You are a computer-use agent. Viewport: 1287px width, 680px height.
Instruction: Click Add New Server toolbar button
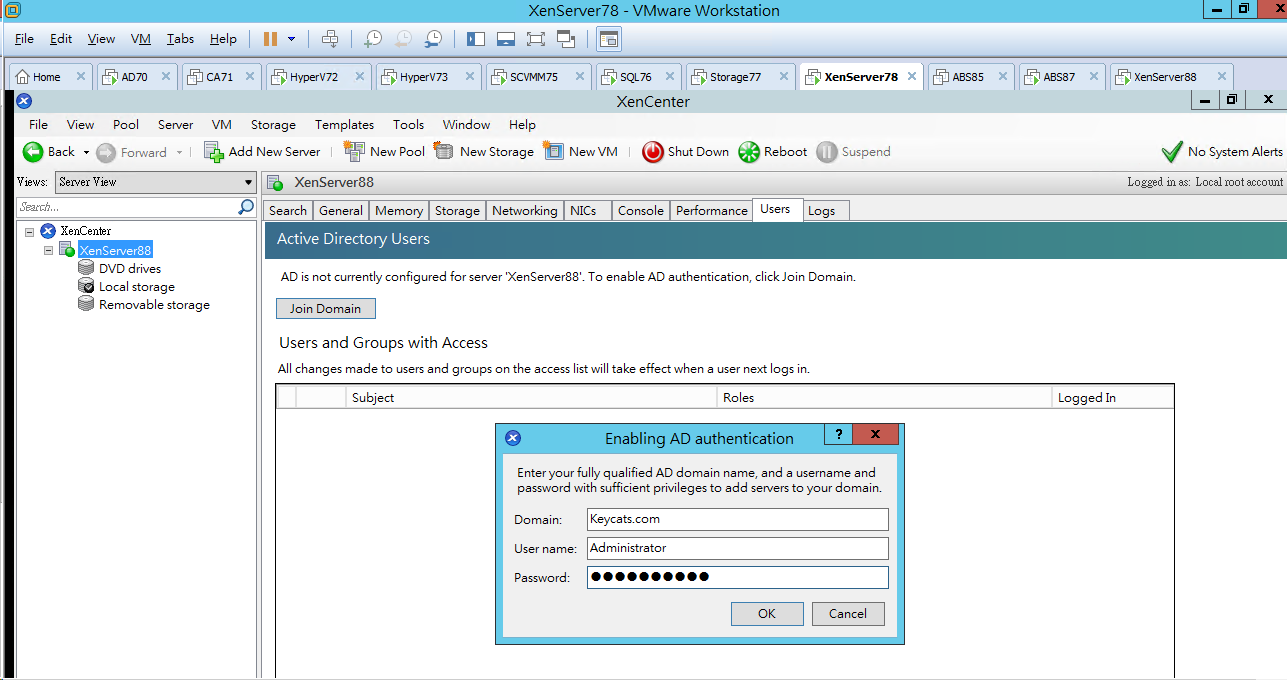point(262,152)
